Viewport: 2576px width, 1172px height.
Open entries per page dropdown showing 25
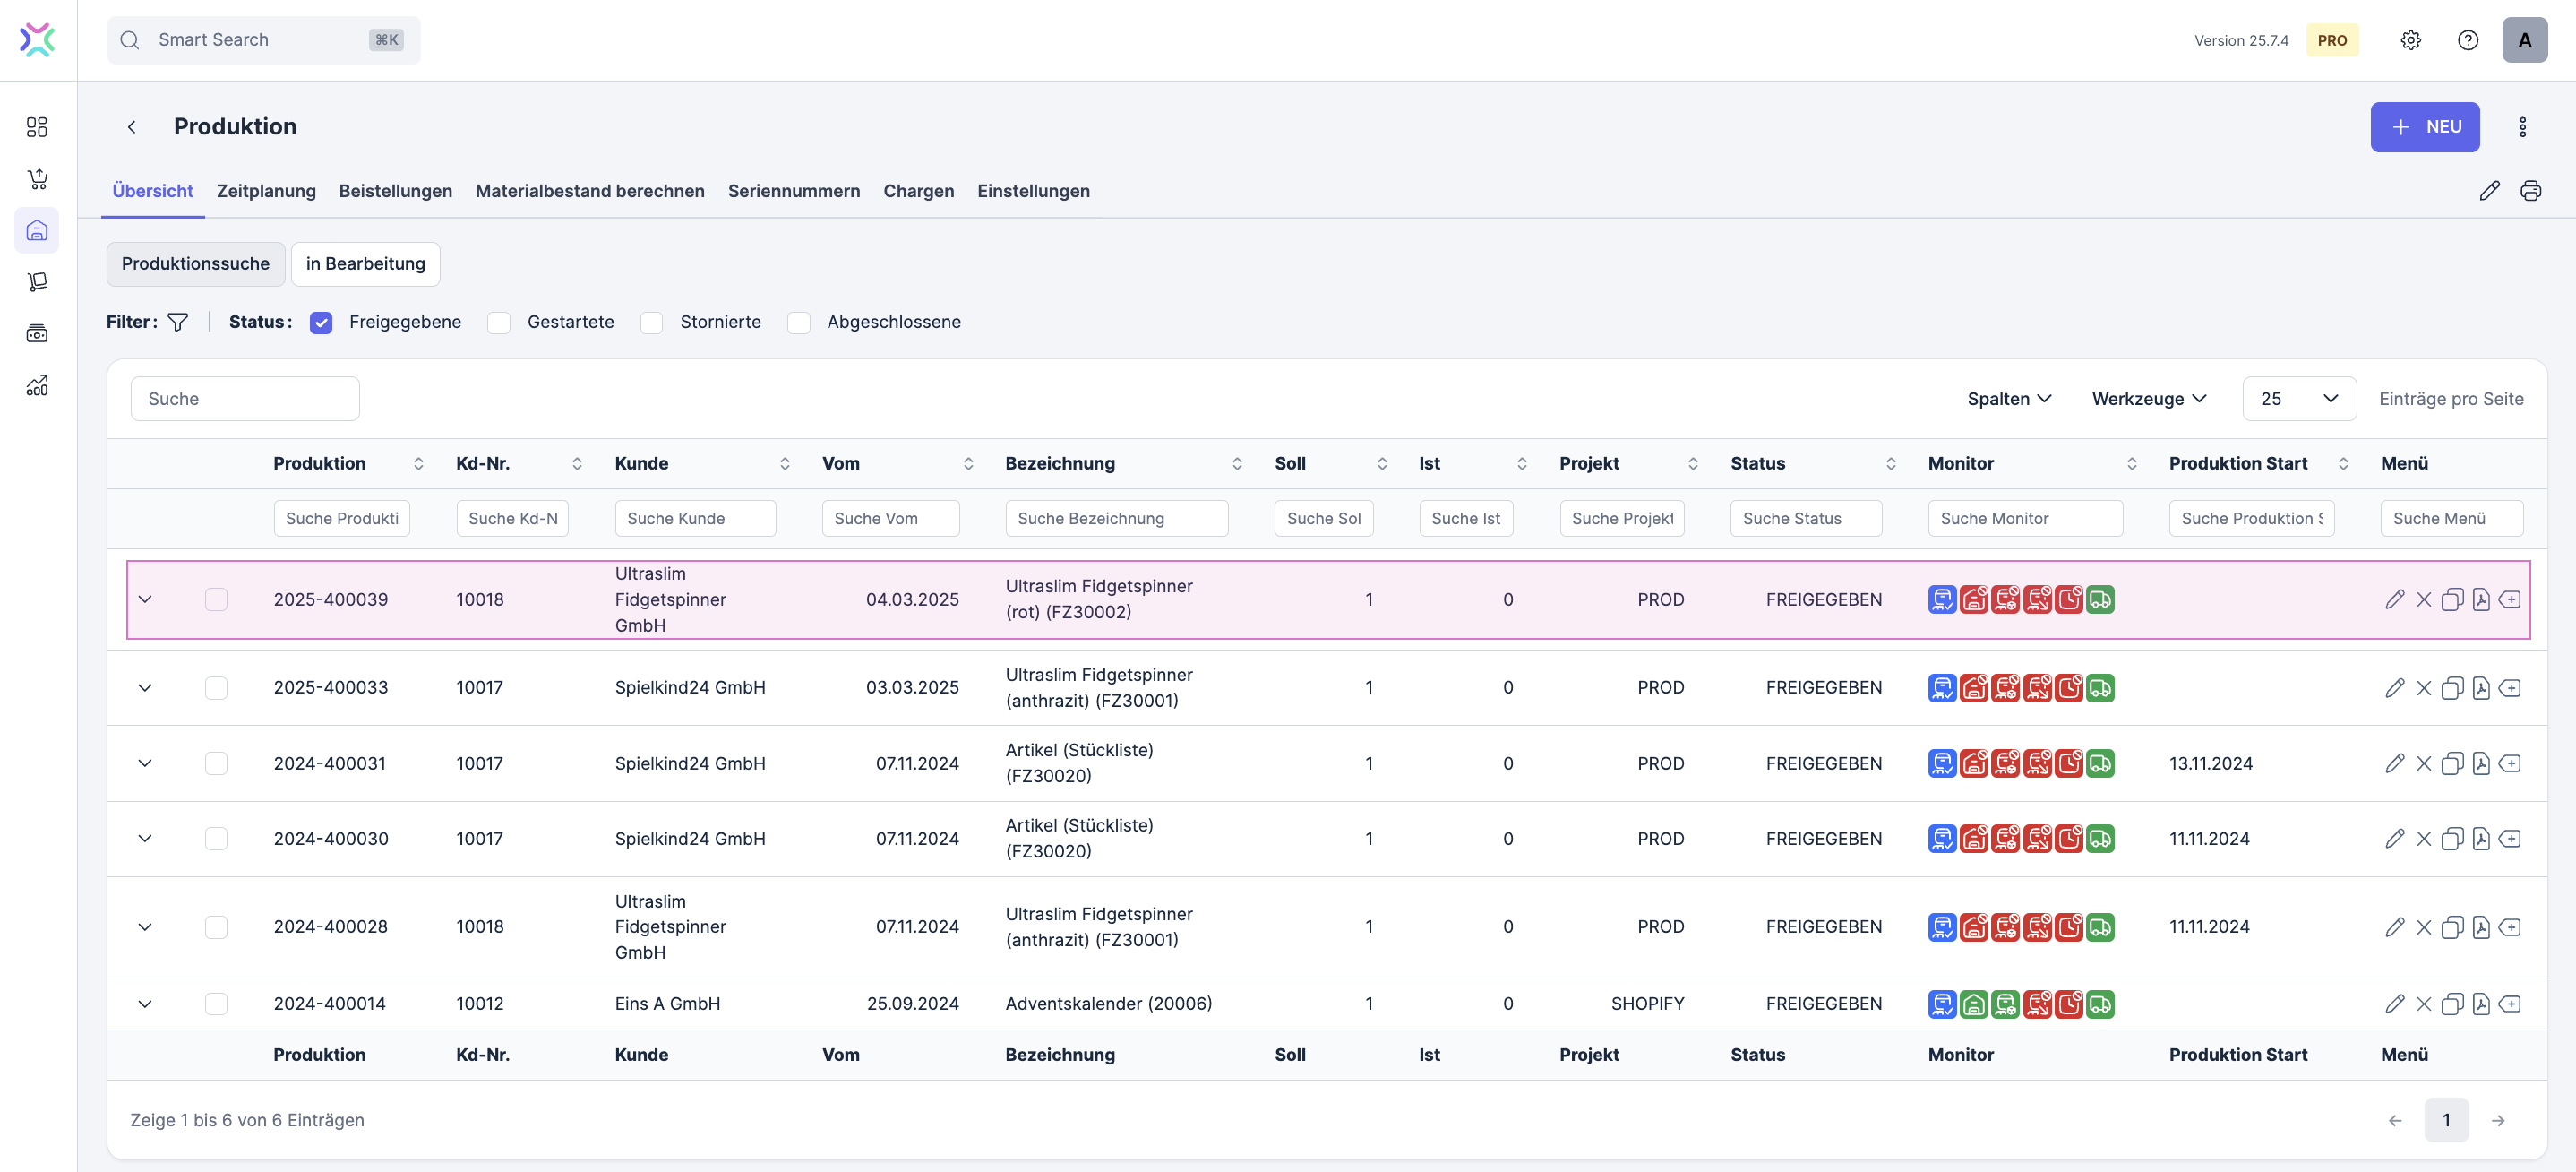[2298, 399]
